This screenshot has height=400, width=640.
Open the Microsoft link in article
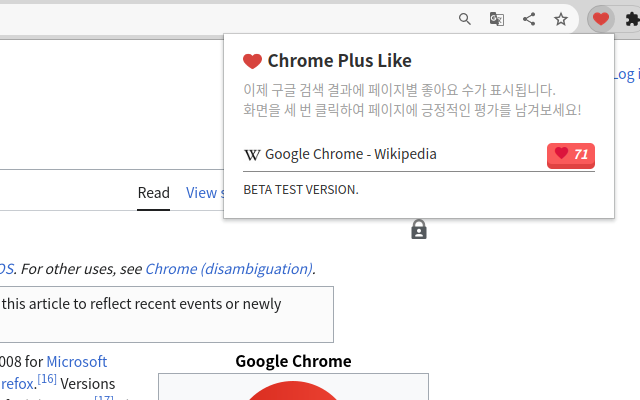coord(77,362)
